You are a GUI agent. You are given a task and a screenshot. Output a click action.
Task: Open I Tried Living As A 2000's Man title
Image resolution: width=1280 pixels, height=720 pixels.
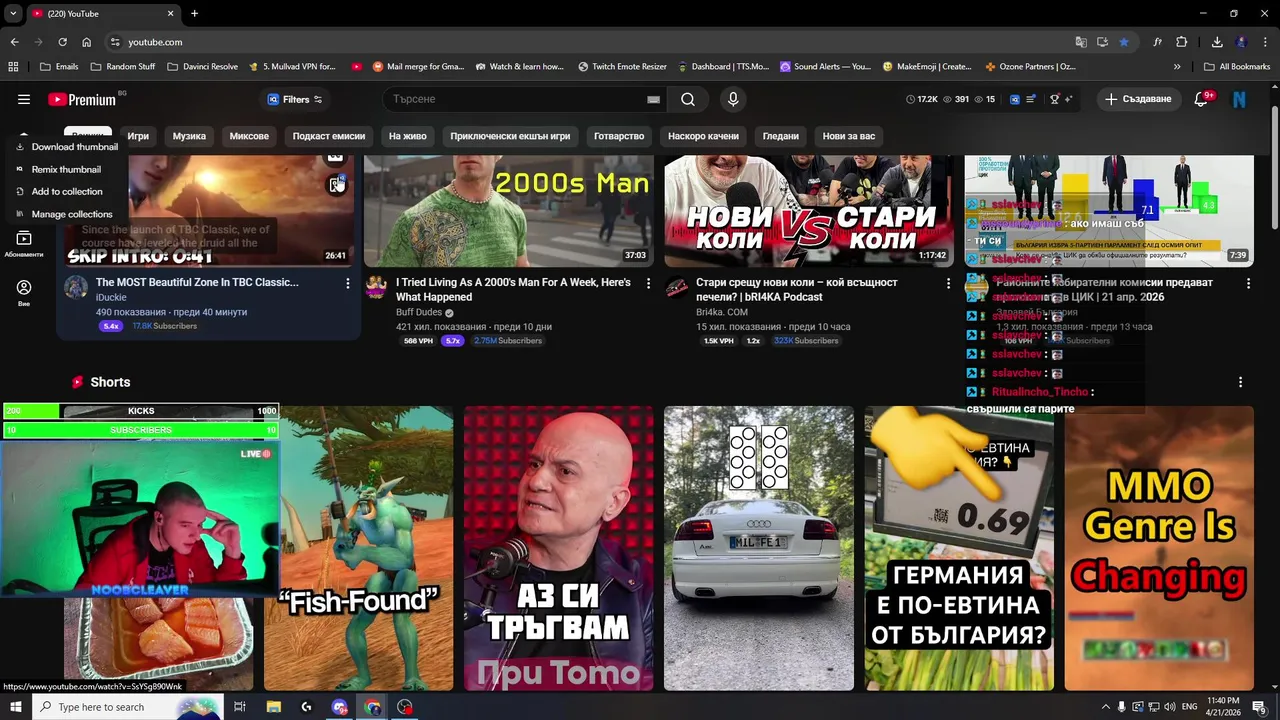pos(513,290)
